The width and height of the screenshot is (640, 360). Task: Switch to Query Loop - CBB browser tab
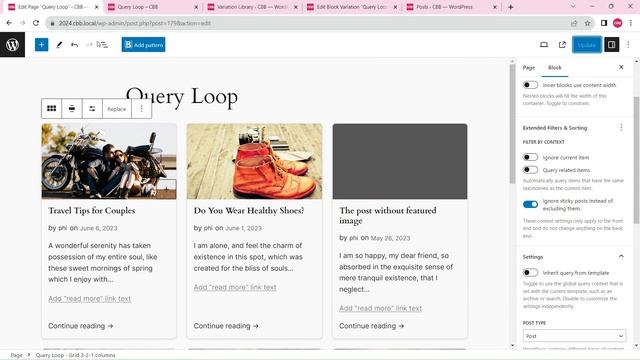tap(153, 7)
